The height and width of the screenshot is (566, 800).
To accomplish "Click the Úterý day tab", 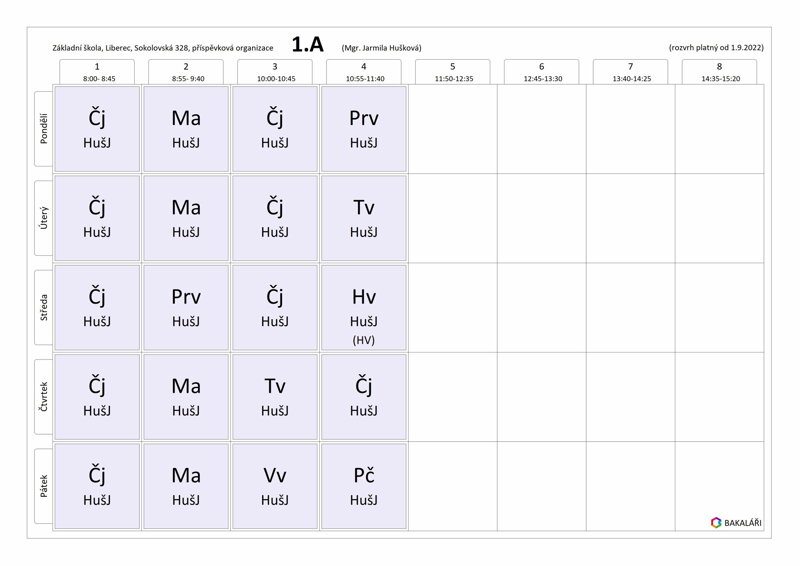I will click(43, 218).
